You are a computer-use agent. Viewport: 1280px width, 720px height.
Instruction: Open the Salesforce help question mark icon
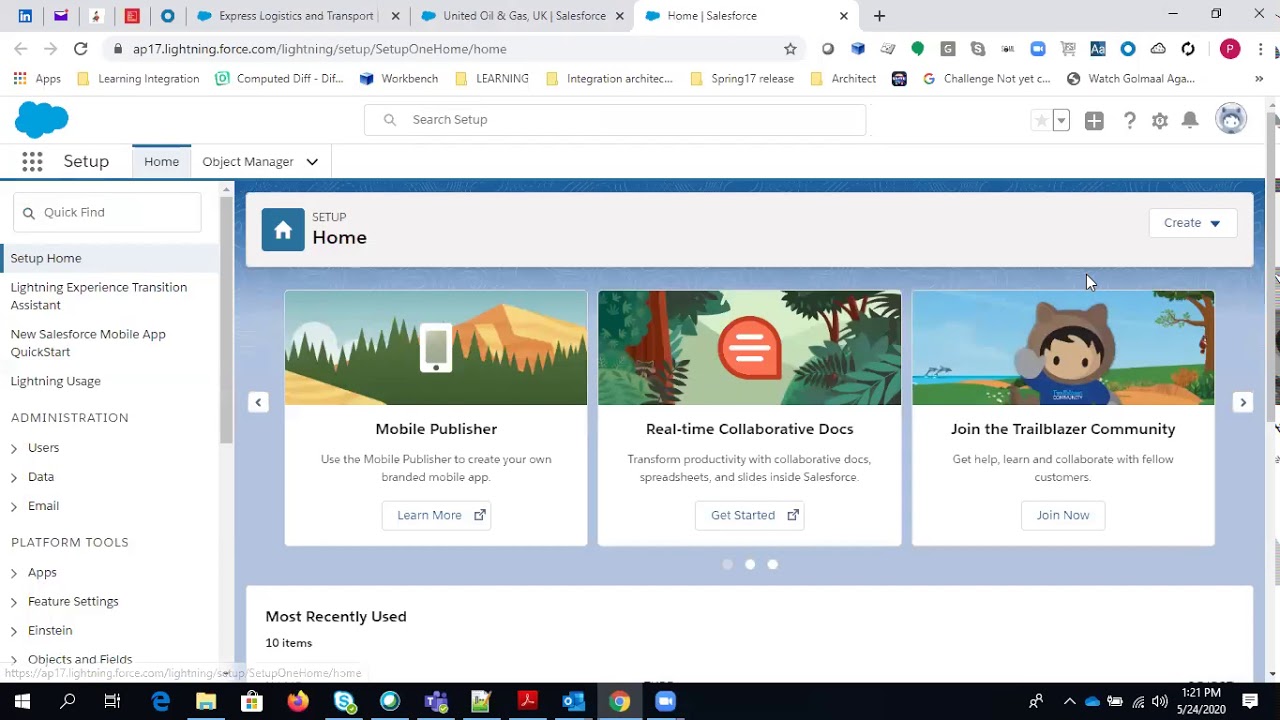pyautogui.click(x=1129, y=120)
